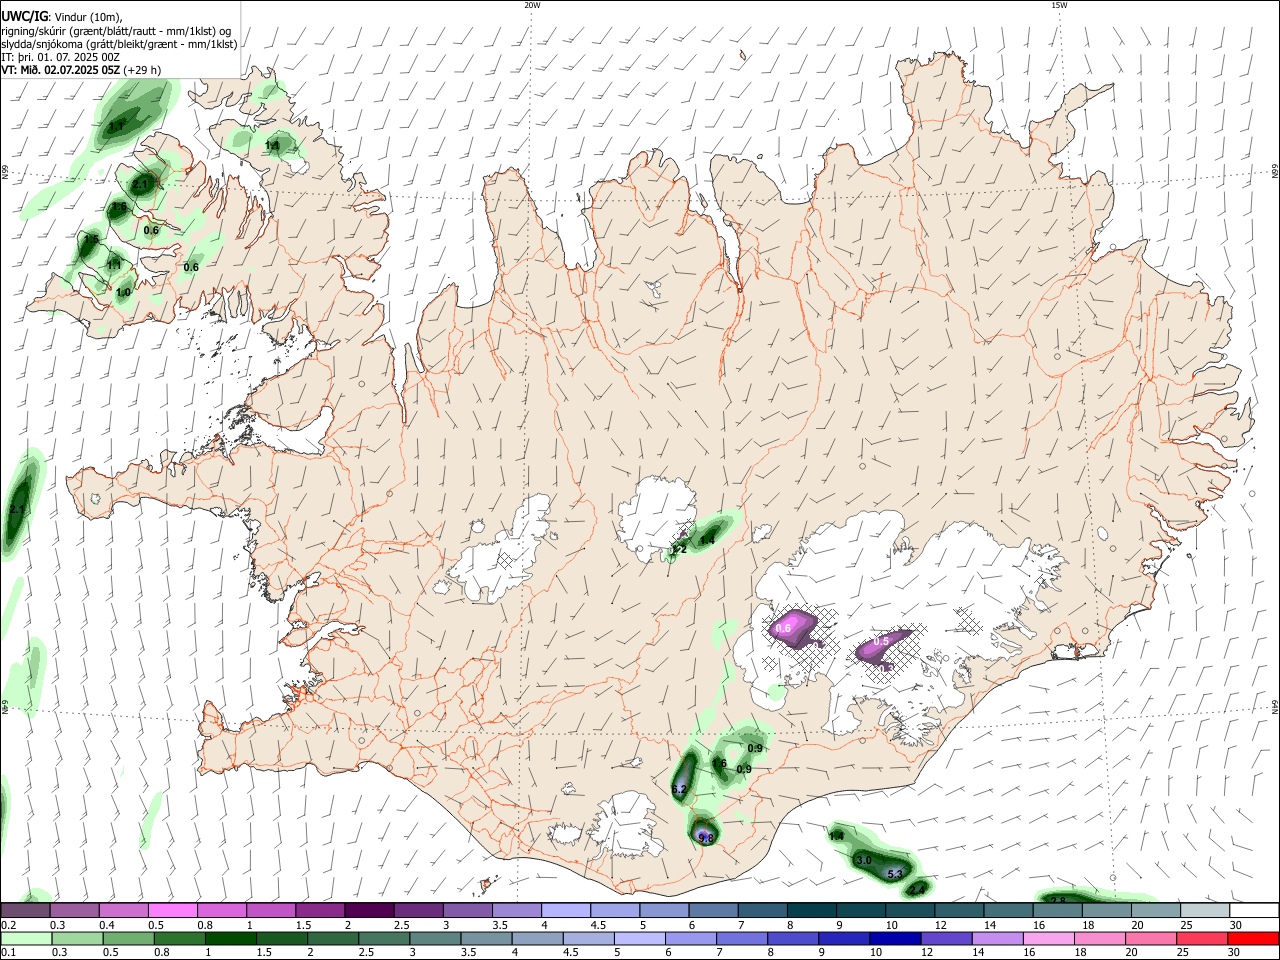Click the red swatch labeled 30 in bottom legend
The height and width of the screenshot is (960, 1280).
coord(1254,938)
